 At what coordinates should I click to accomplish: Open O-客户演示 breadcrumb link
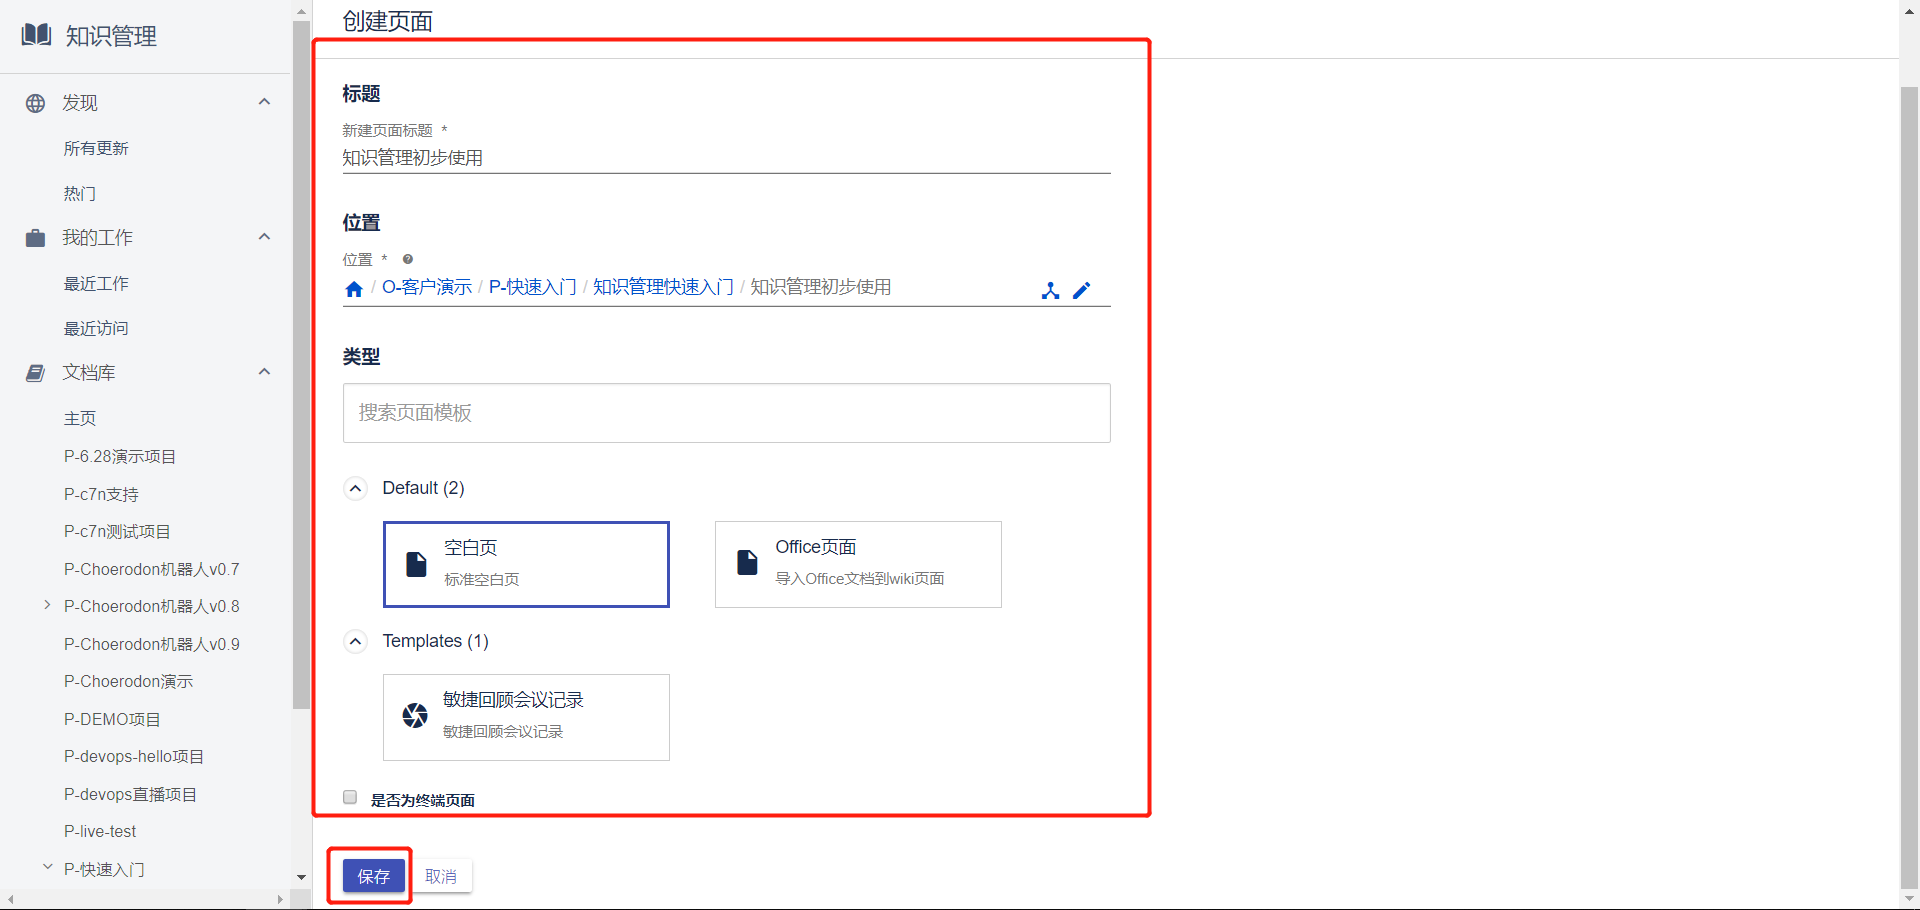[x=427, y=287]
